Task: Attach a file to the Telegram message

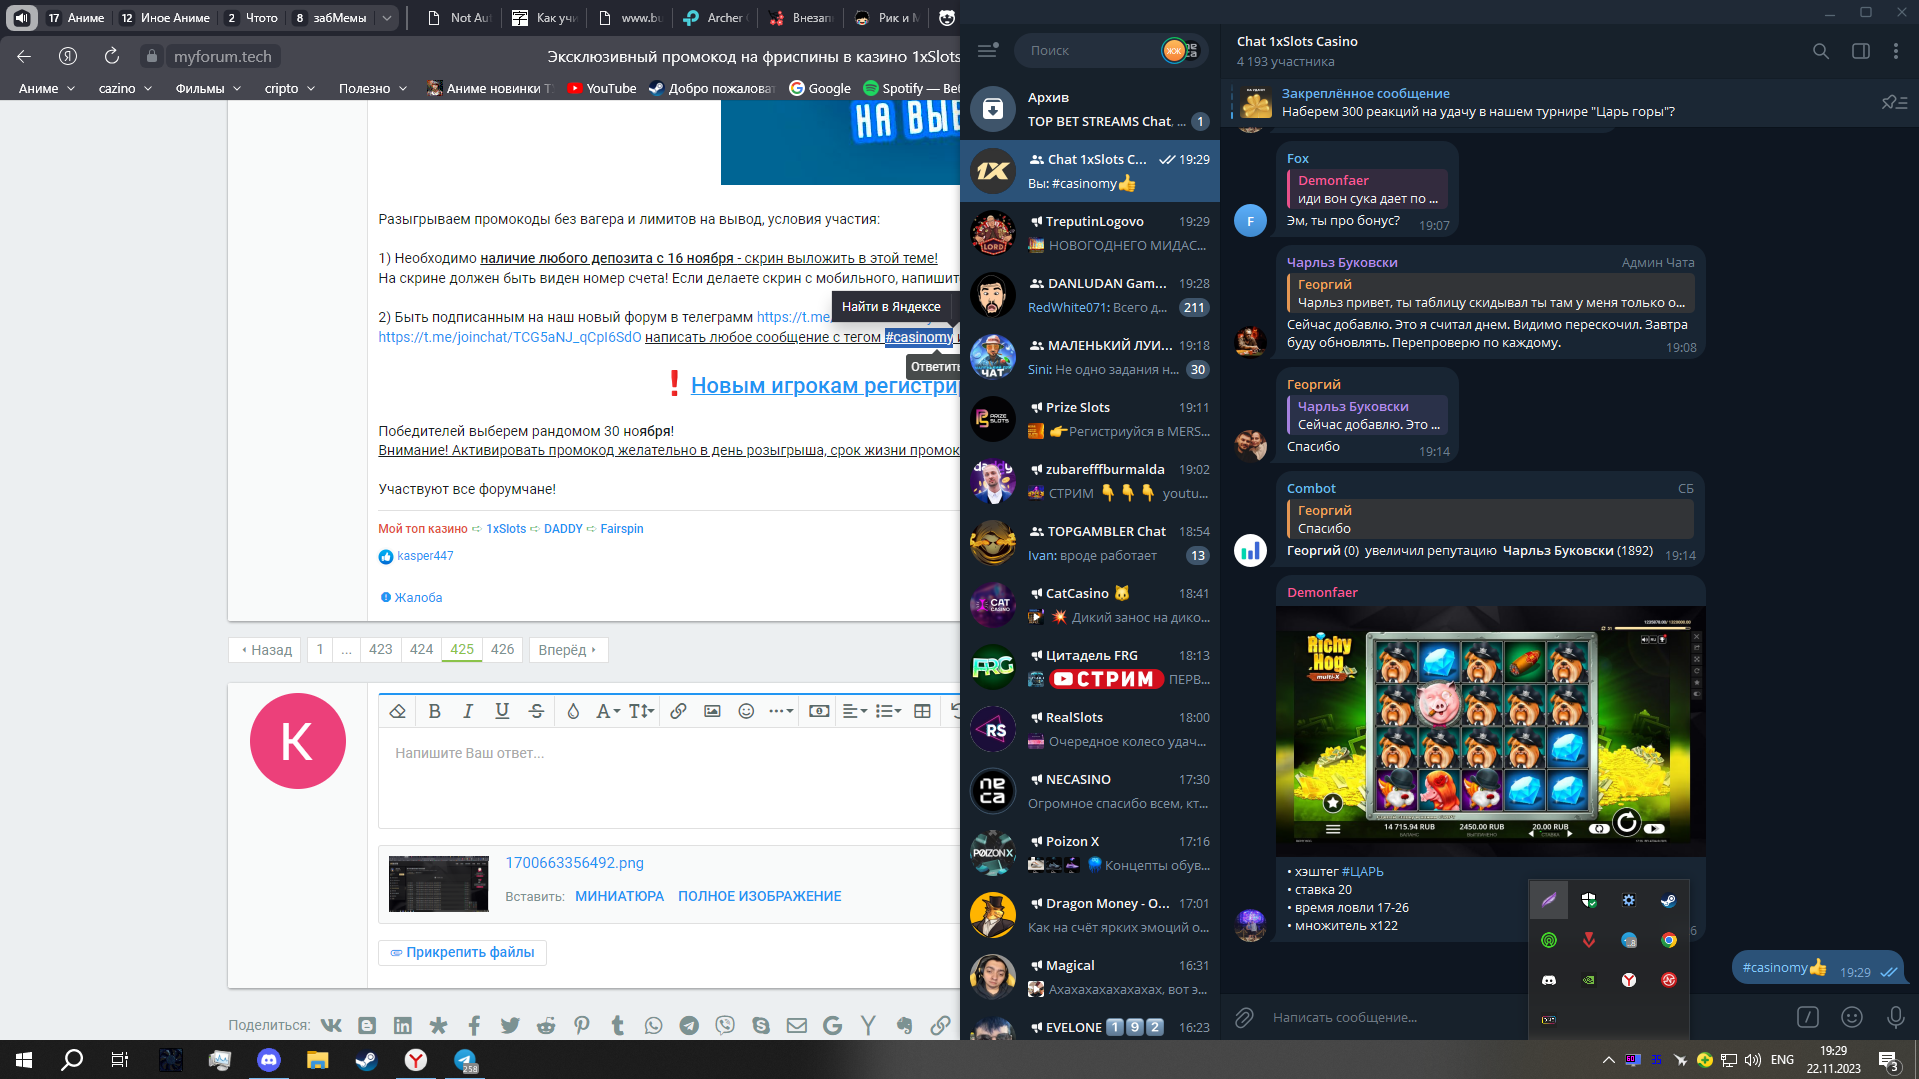Action: 1244,1017
